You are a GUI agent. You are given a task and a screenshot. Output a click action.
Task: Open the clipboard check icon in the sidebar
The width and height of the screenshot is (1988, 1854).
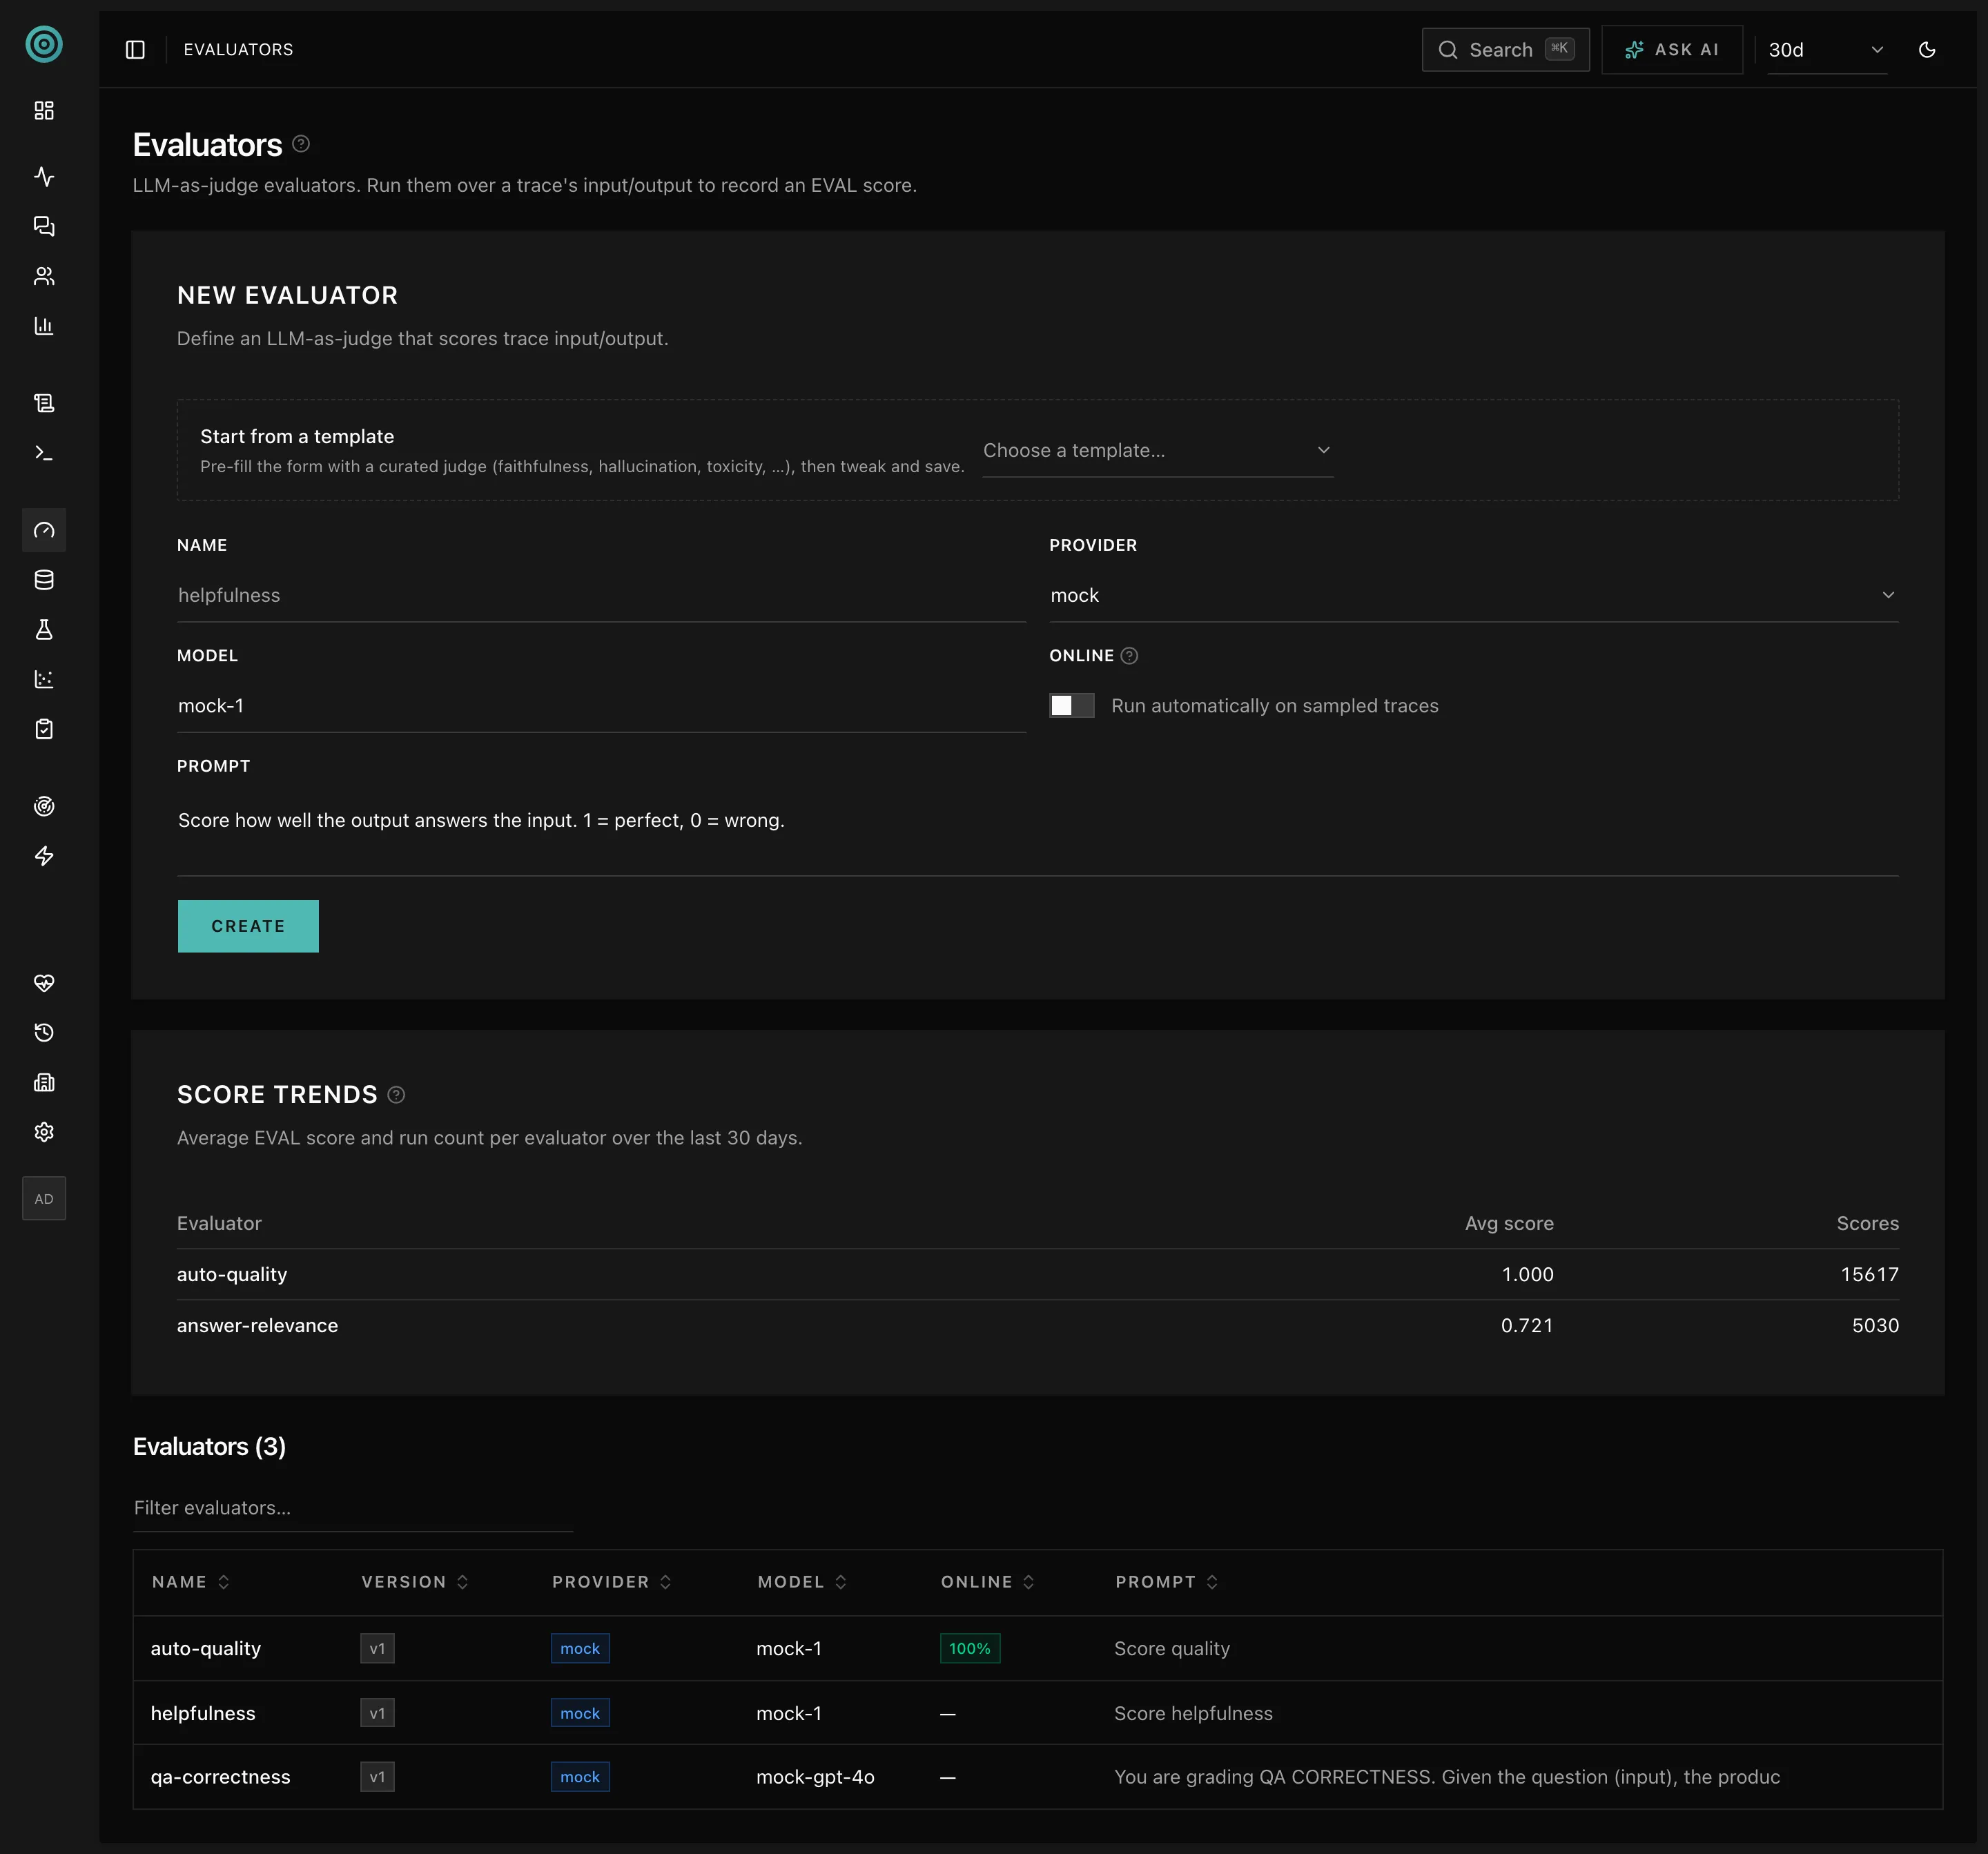[x=44, y=729]
